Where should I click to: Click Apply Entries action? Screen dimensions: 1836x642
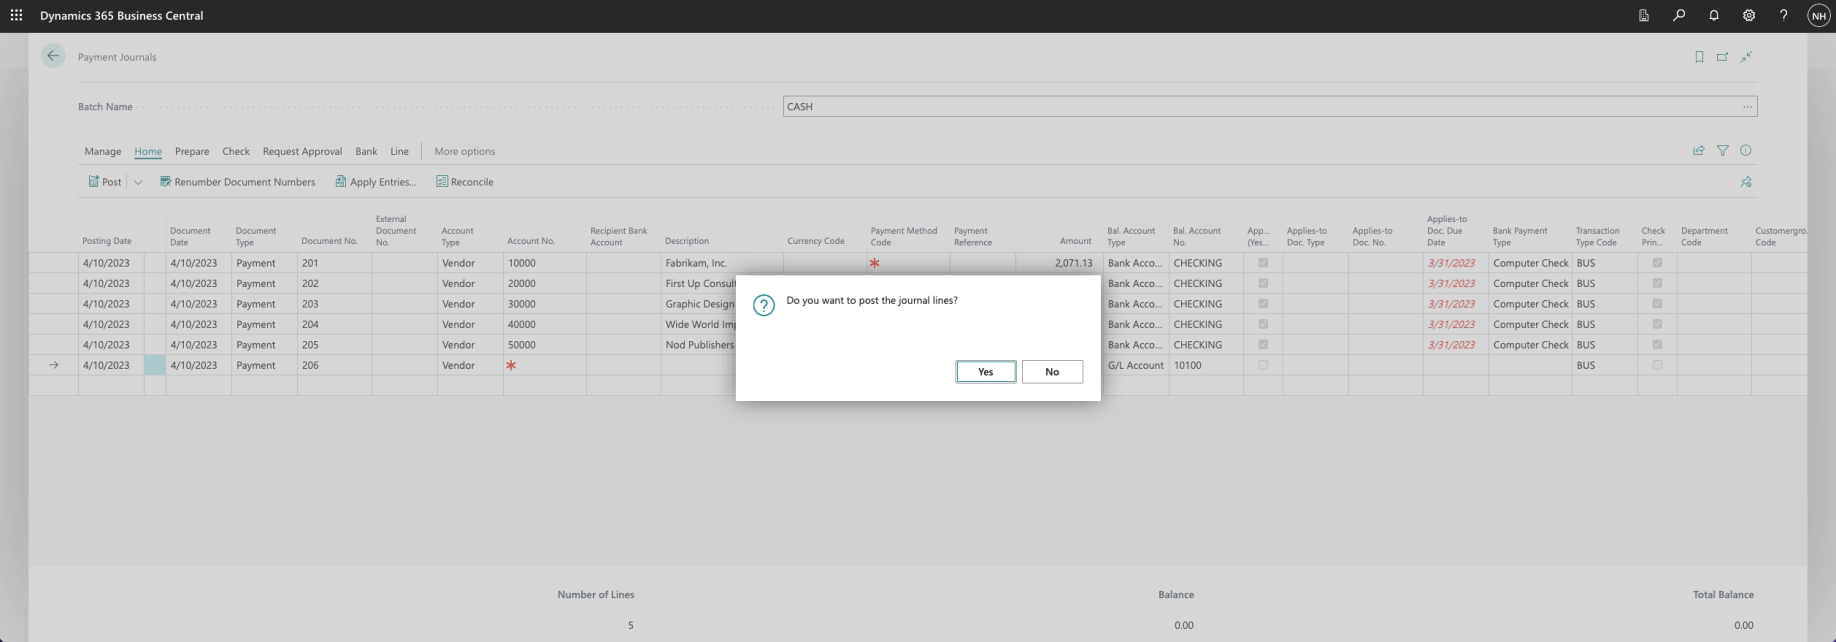(375, 182)
